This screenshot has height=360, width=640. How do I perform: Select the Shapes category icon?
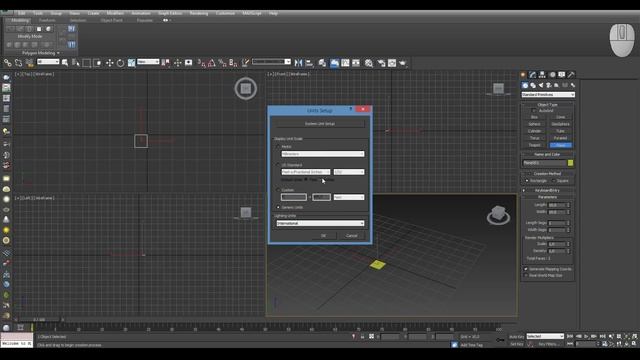tap(533, 85)
